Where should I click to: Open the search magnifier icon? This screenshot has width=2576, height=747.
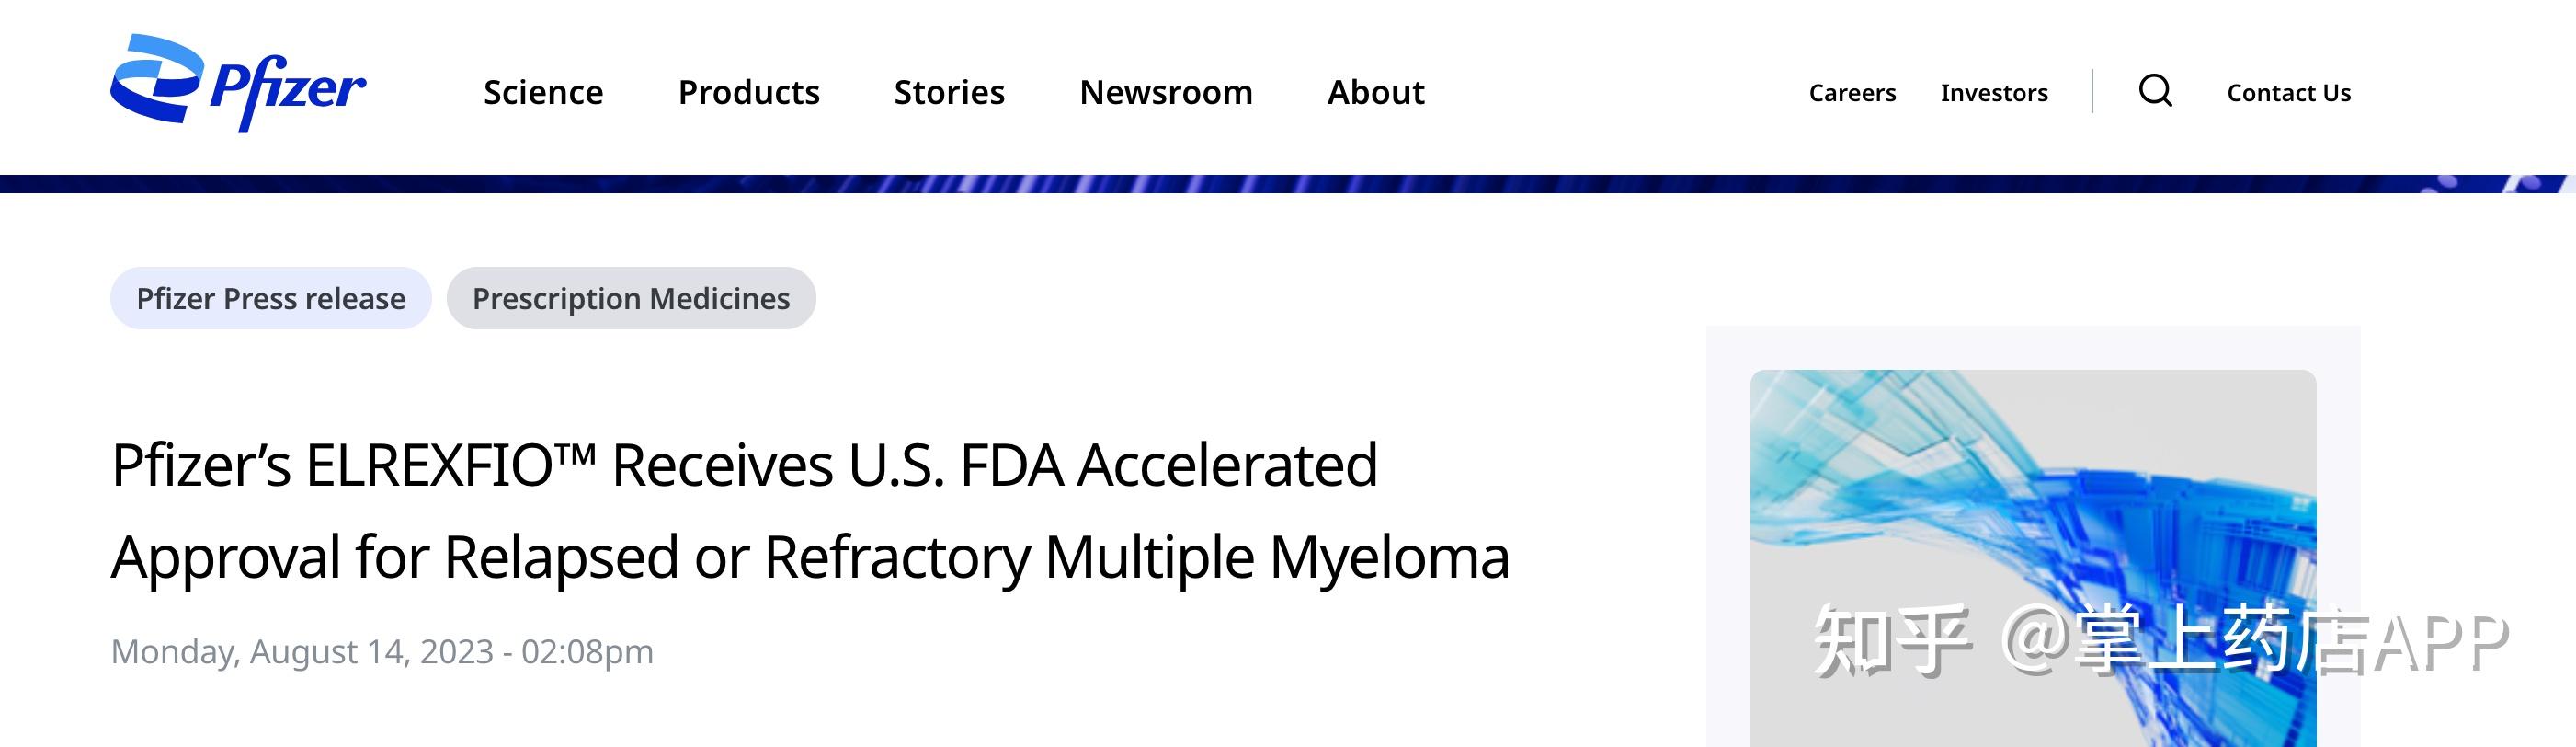point(2155,91)
